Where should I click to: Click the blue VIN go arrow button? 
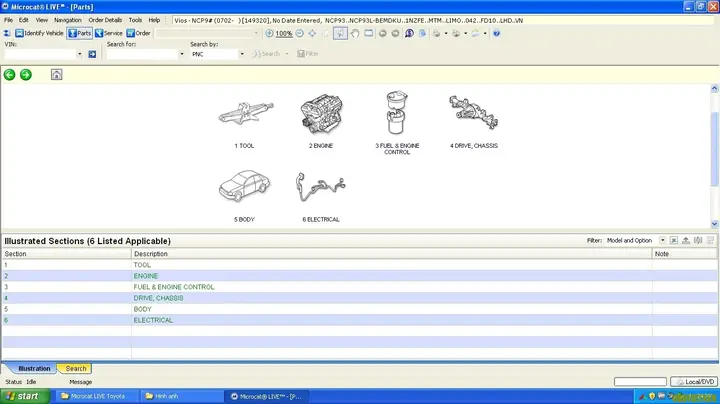(x=92, y=54)
